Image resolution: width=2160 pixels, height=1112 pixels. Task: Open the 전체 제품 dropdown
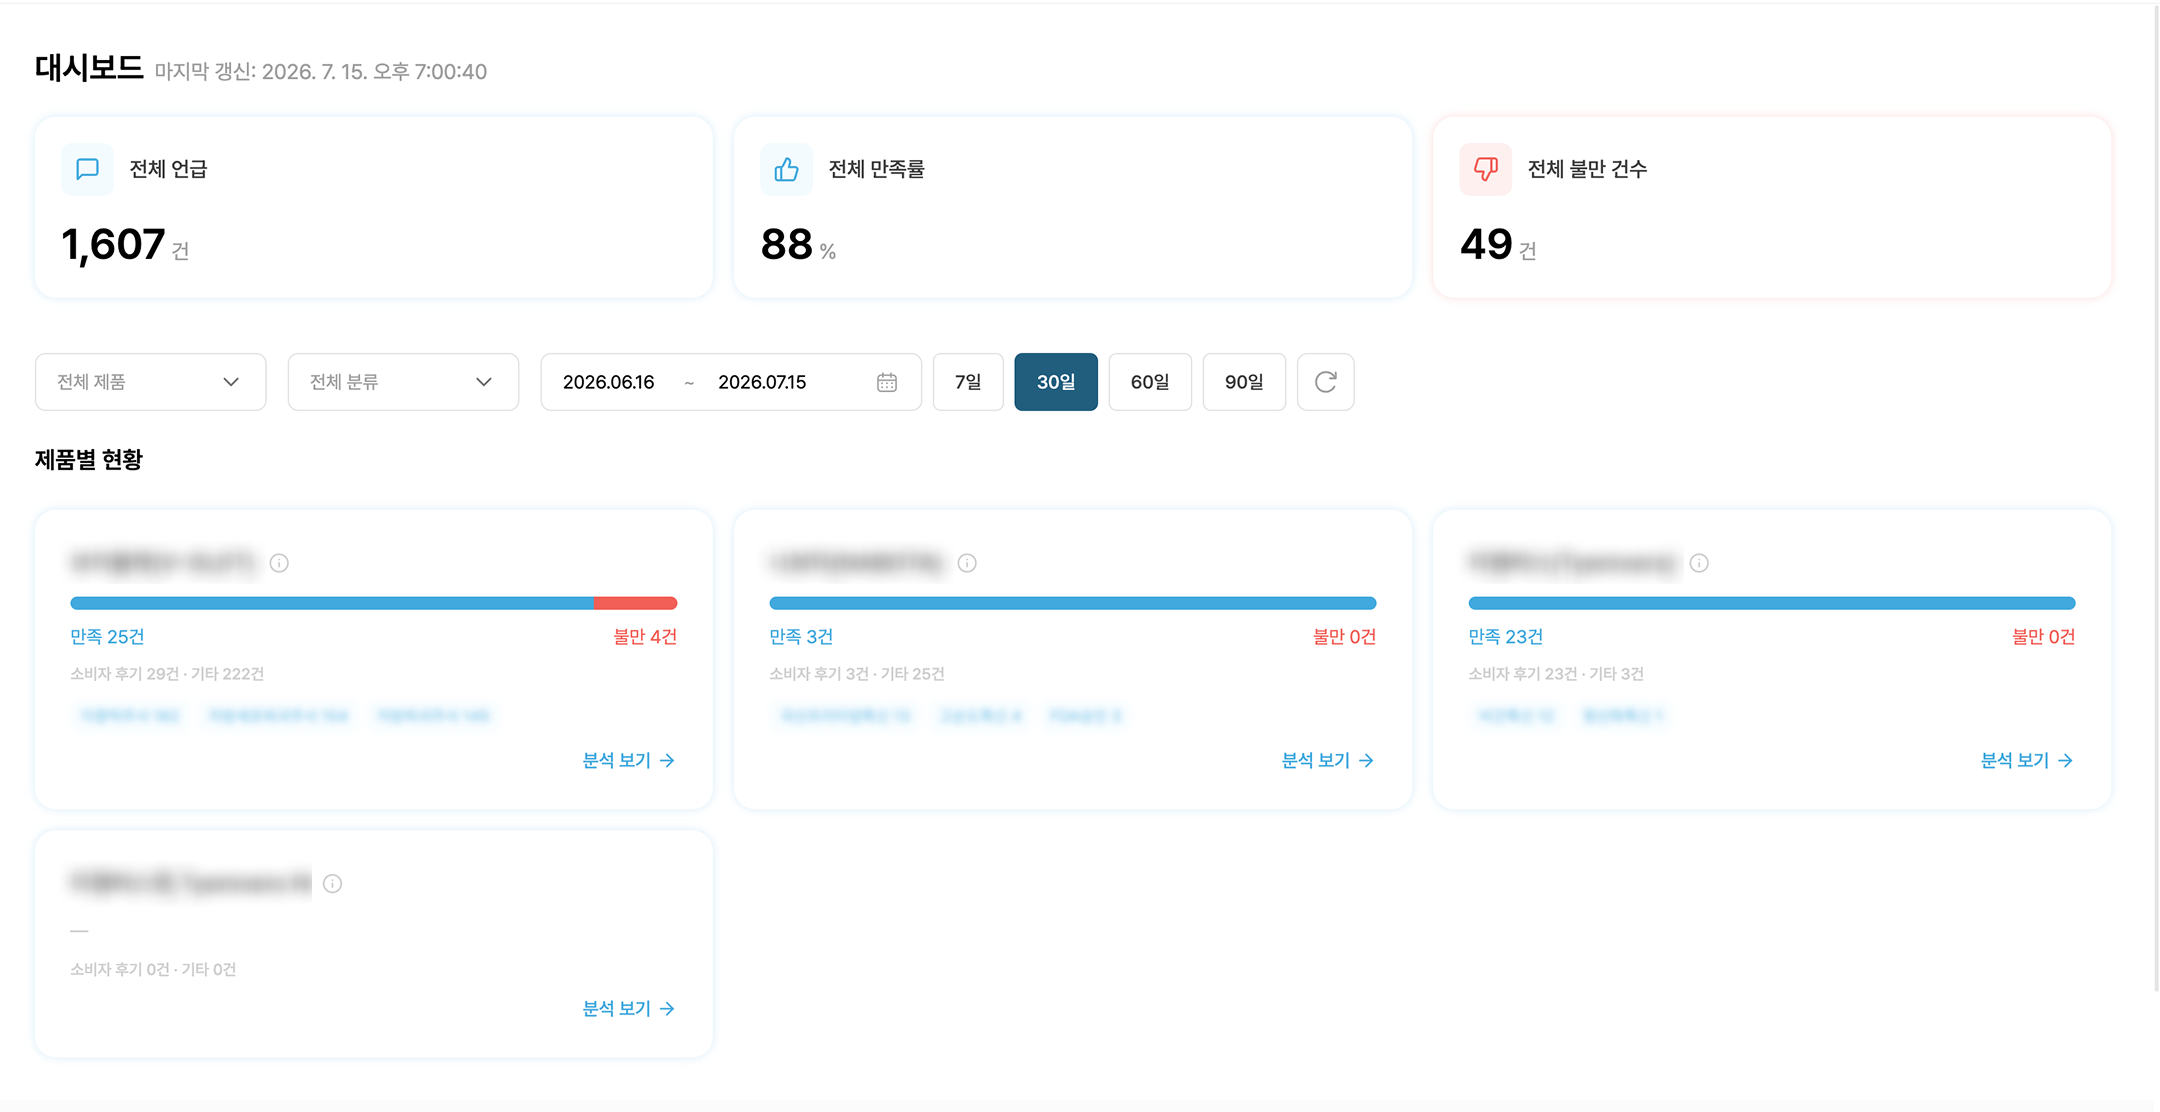151,382
